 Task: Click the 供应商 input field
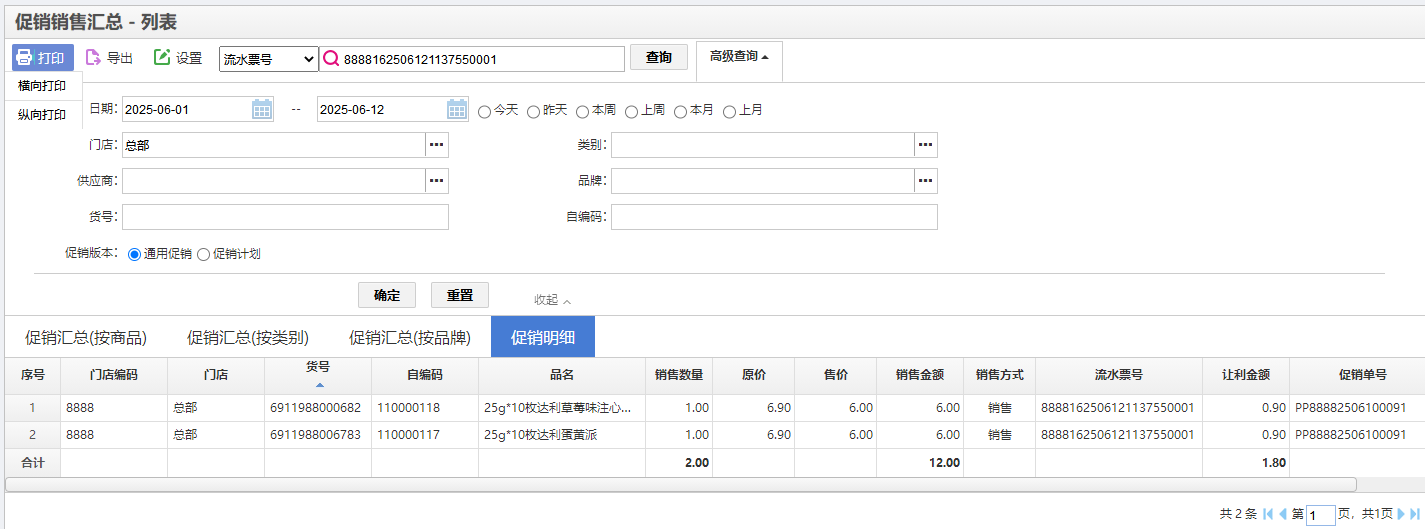tap(274, 181)
